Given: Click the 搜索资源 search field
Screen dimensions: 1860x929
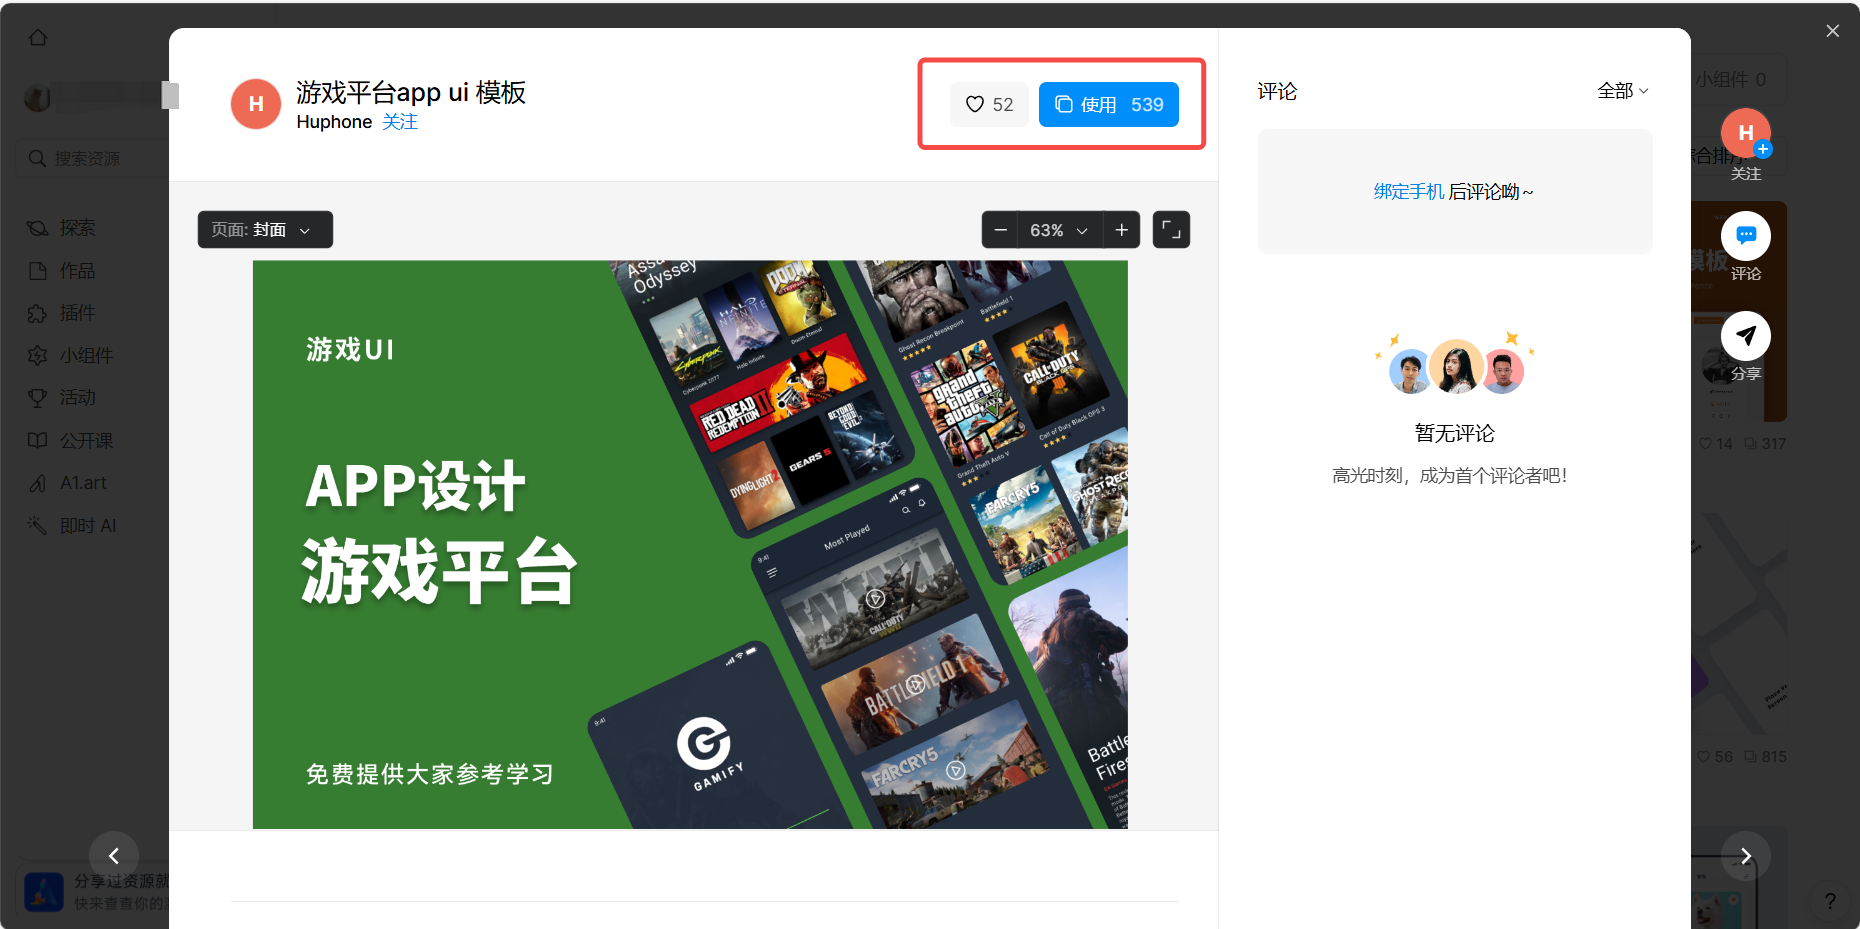Looking at the screenshot, I should (93, 158).
